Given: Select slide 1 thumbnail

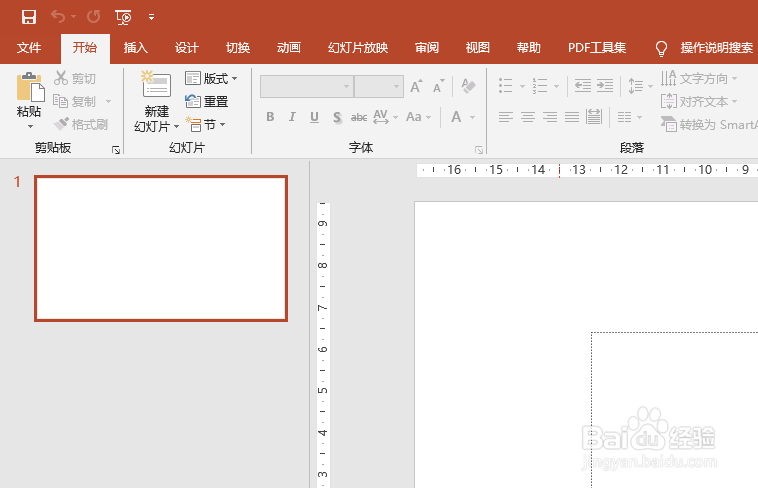Looking at the screenshot, I should click(161, 249).
